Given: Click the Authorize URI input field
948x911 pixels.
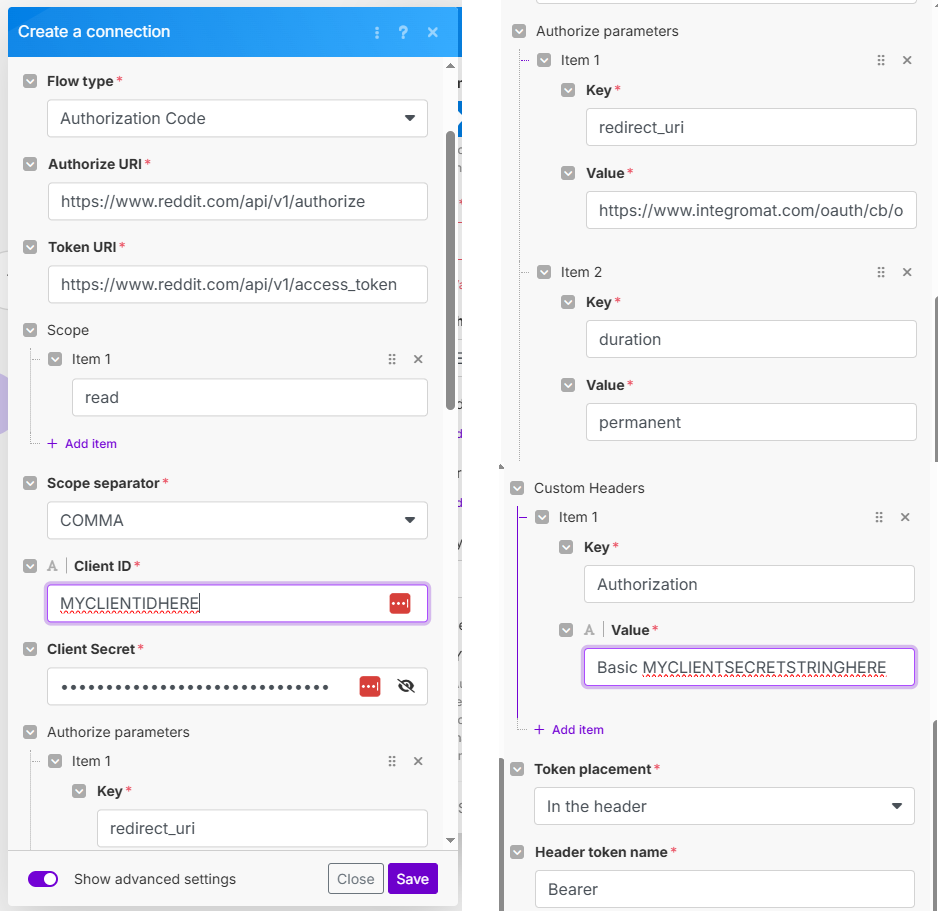Looking at the screenshot, I should (237, 201).
